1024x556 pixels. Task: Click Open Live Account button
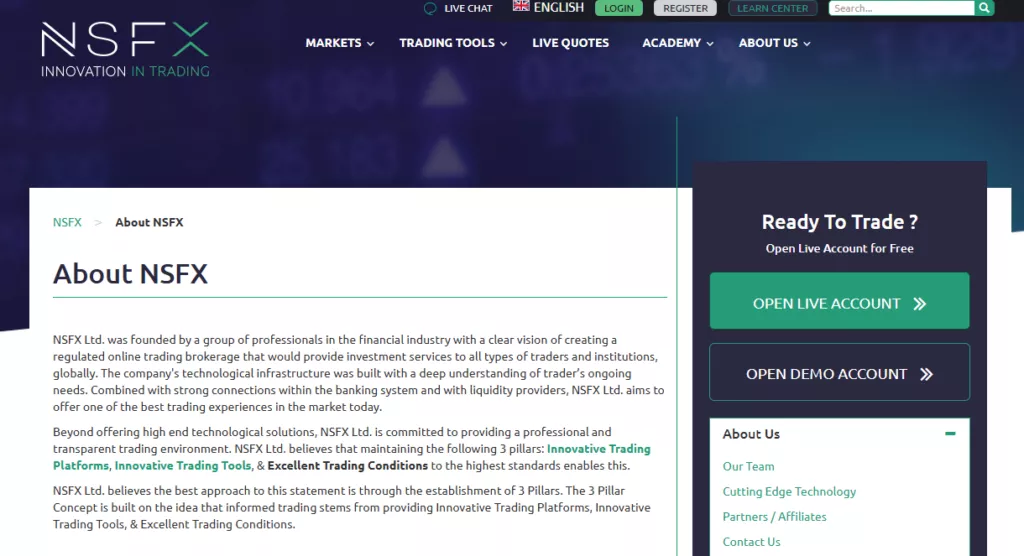839,301
